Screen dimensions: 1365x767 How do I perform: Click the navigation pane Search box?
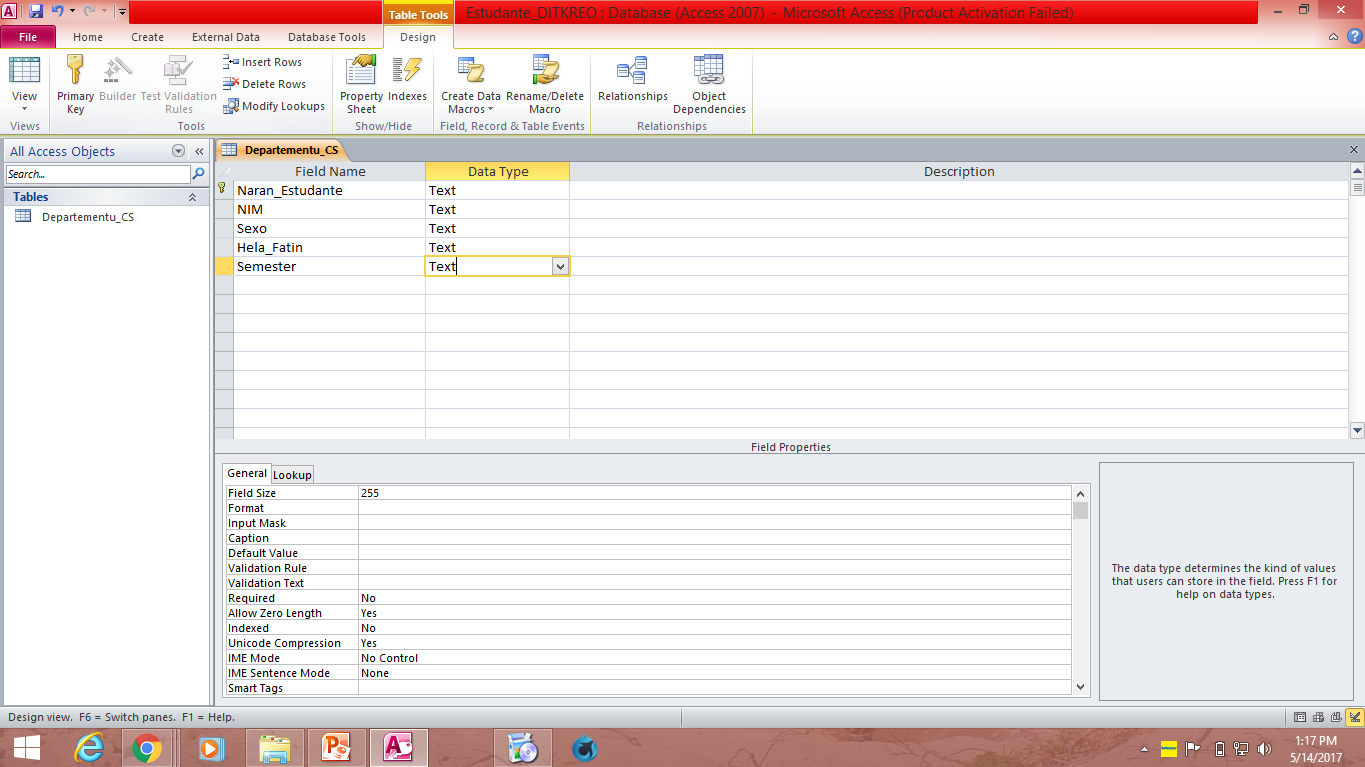[x=98, y=174]
